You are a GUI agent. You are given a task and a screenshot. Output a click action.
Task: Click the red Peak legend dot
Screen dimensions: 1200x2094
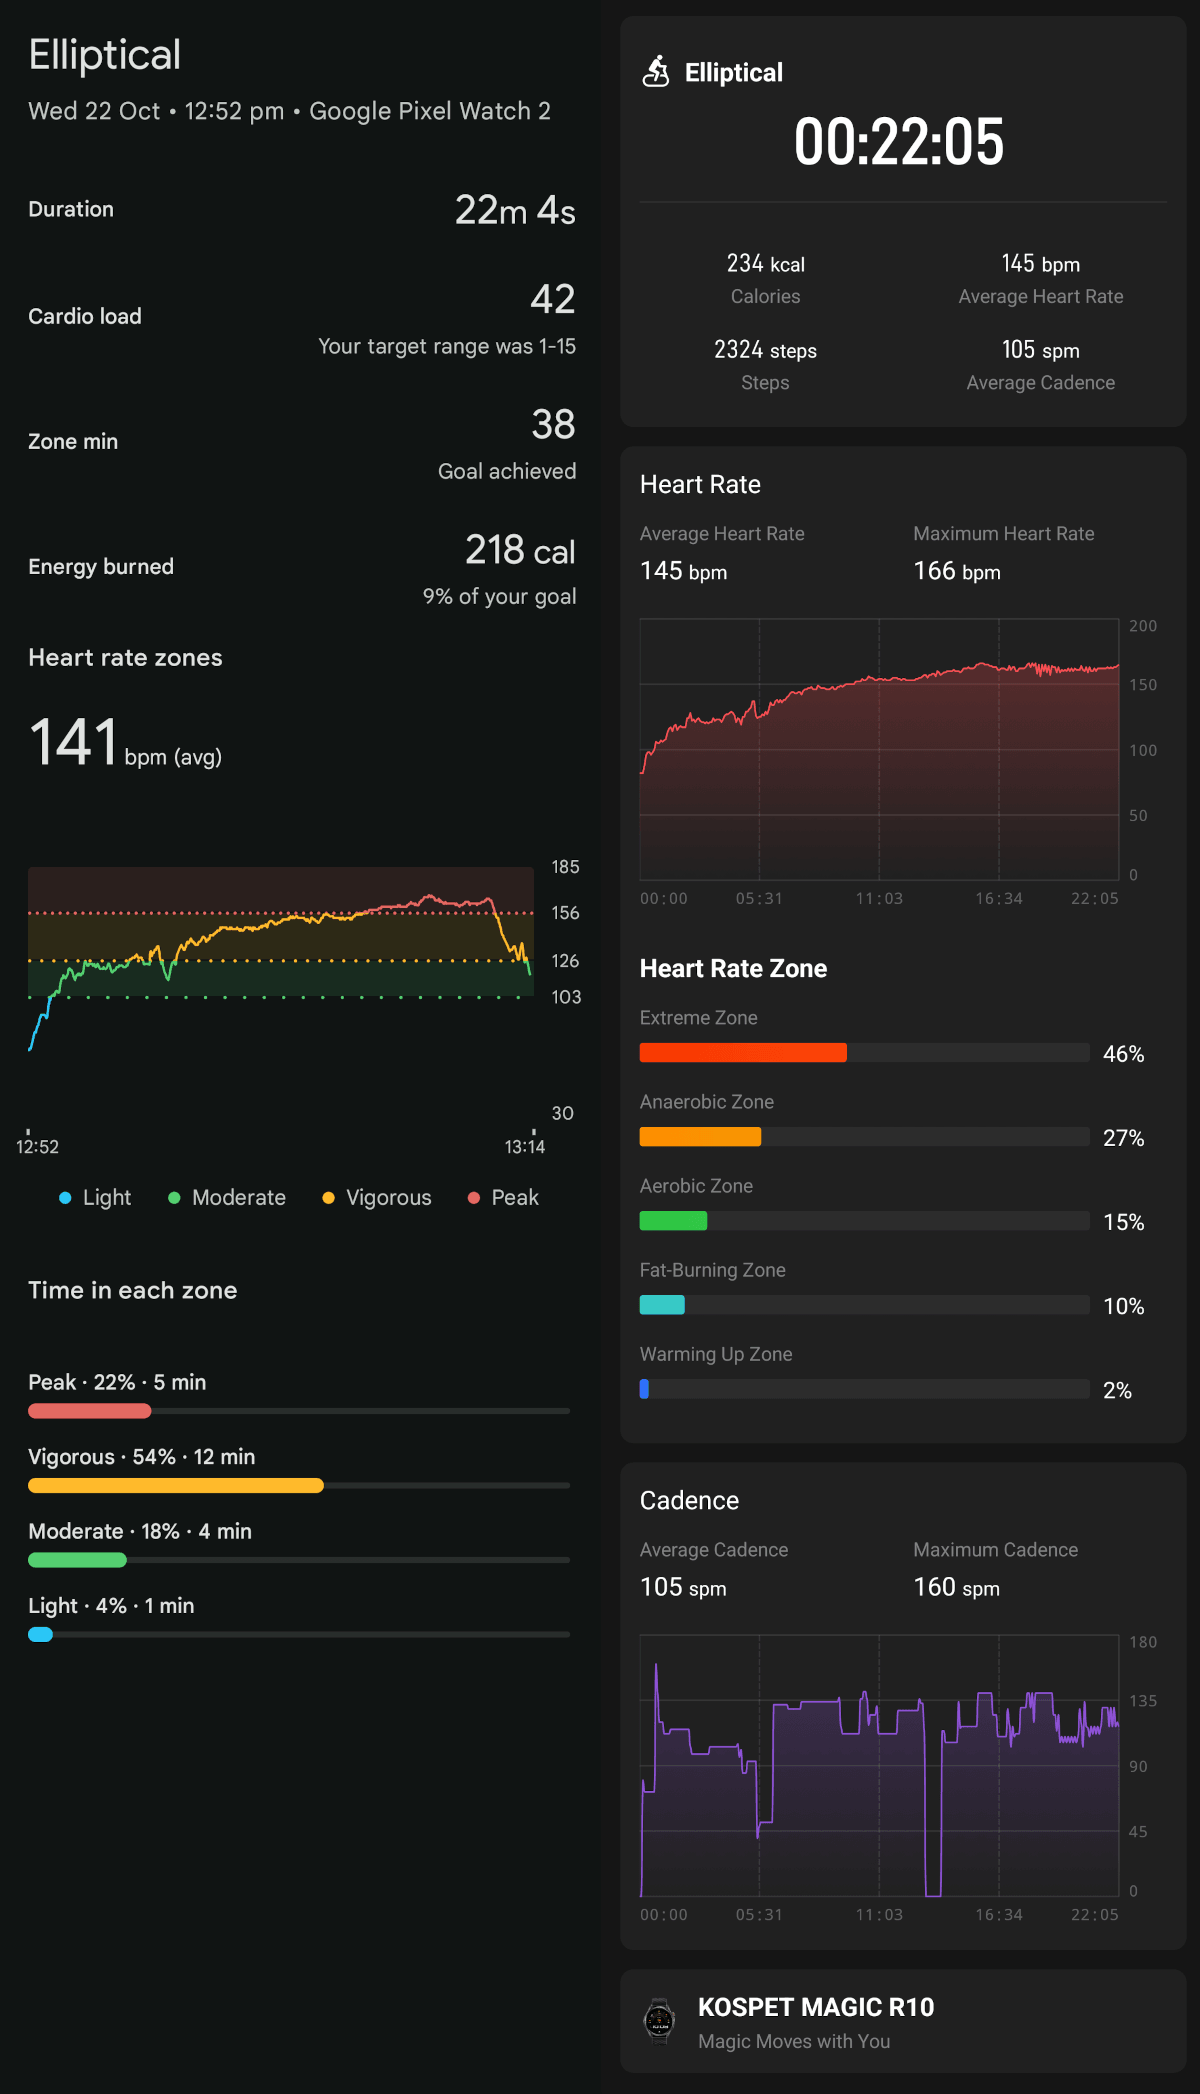click(474, 1198)
